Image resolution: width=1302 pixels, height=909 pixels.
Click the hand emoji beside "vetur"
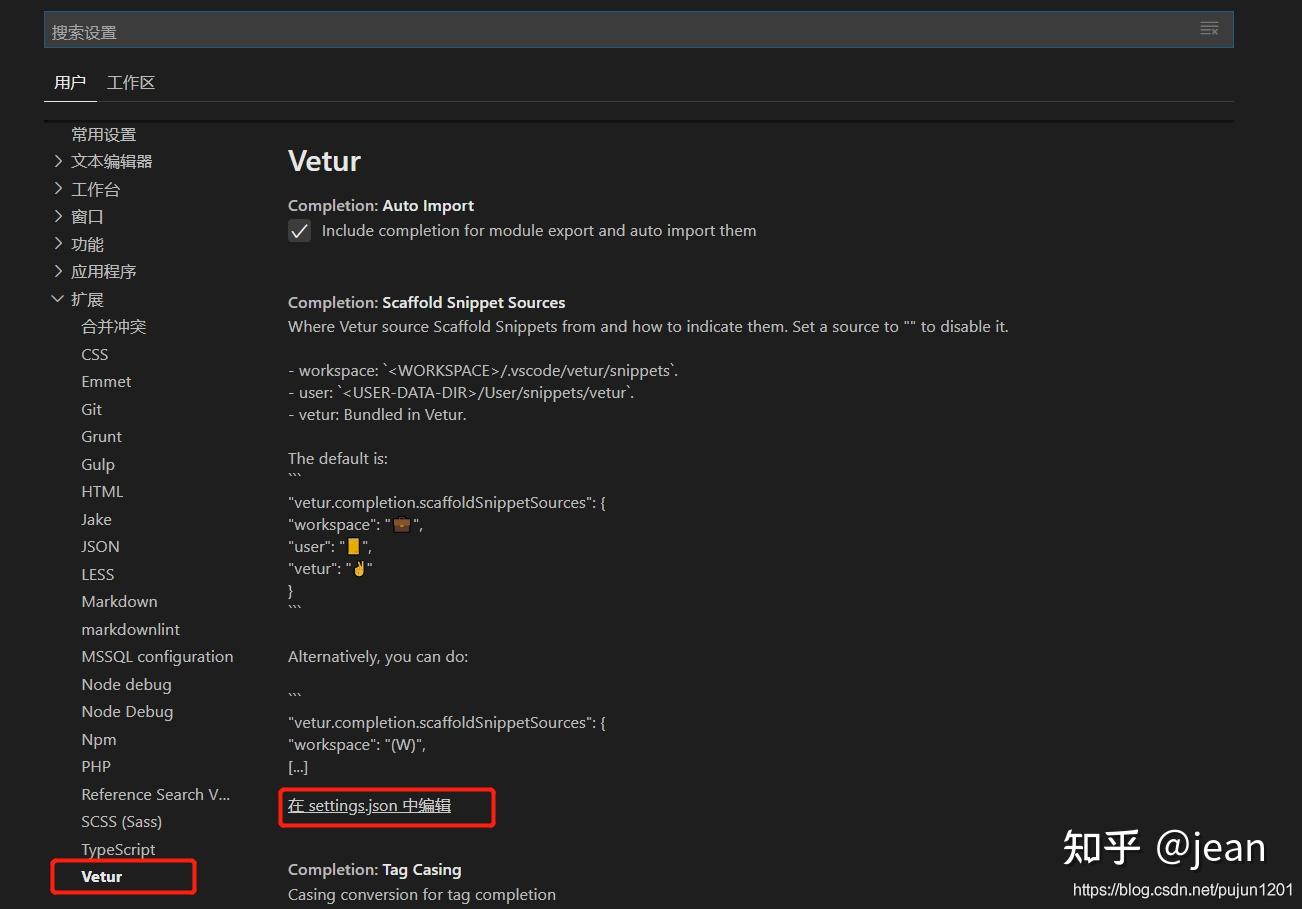point(358,568)
